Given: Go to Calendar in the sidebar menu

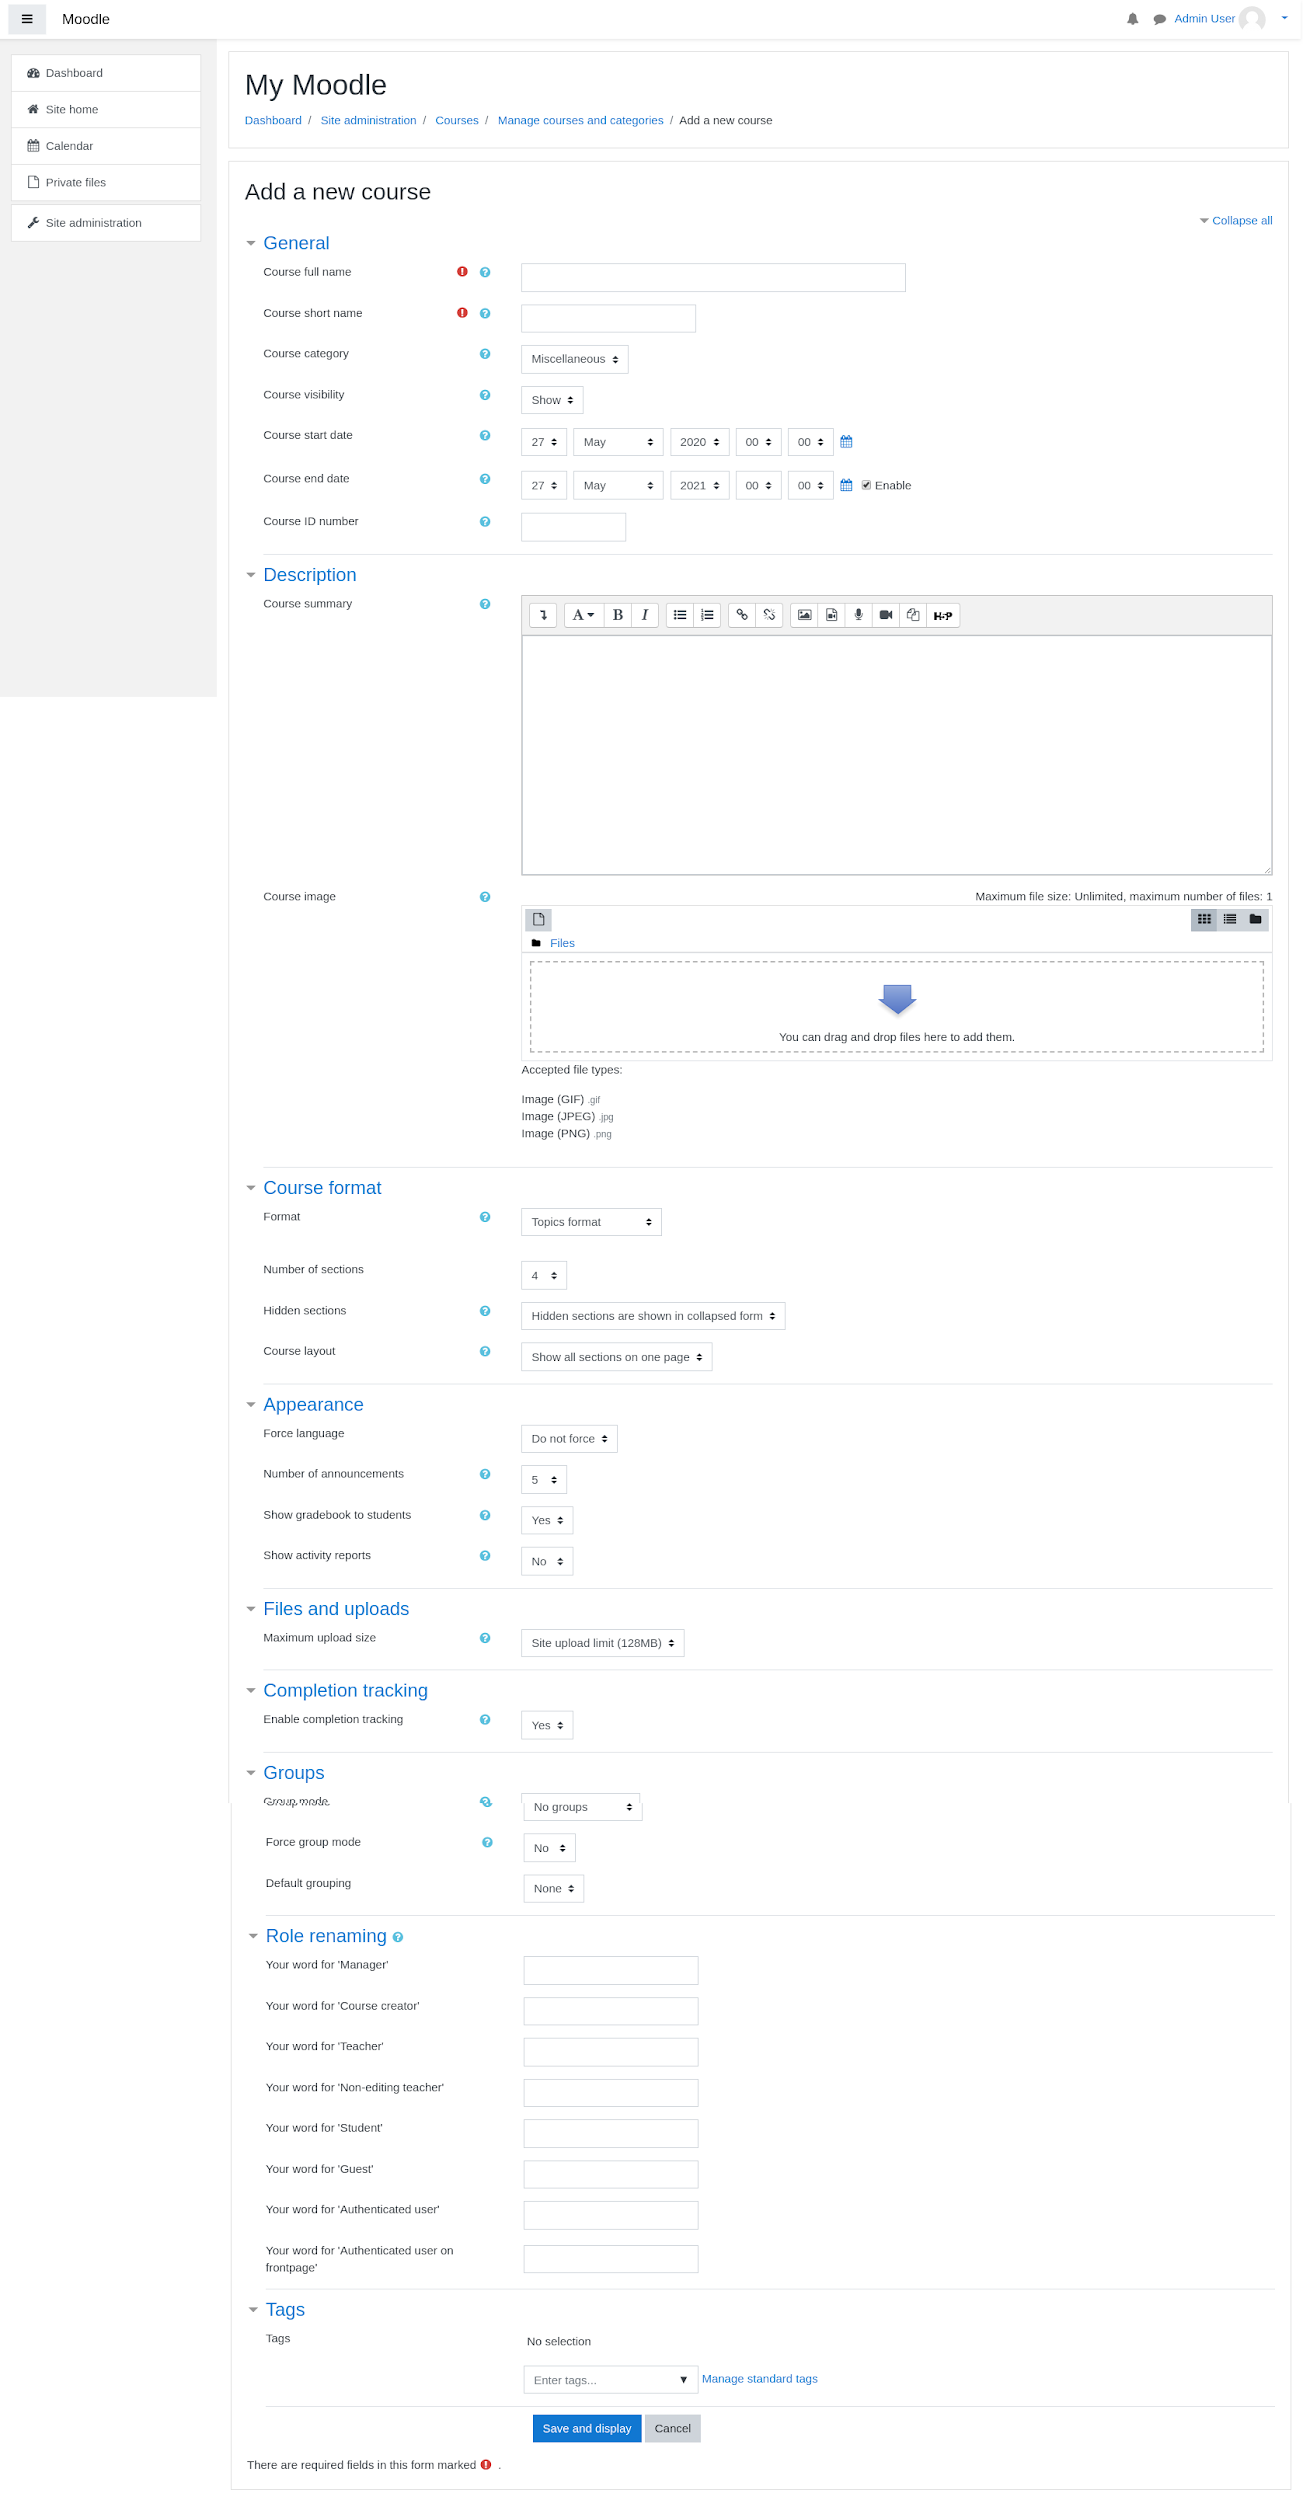Looking at the screenshot, I should 69,146.
